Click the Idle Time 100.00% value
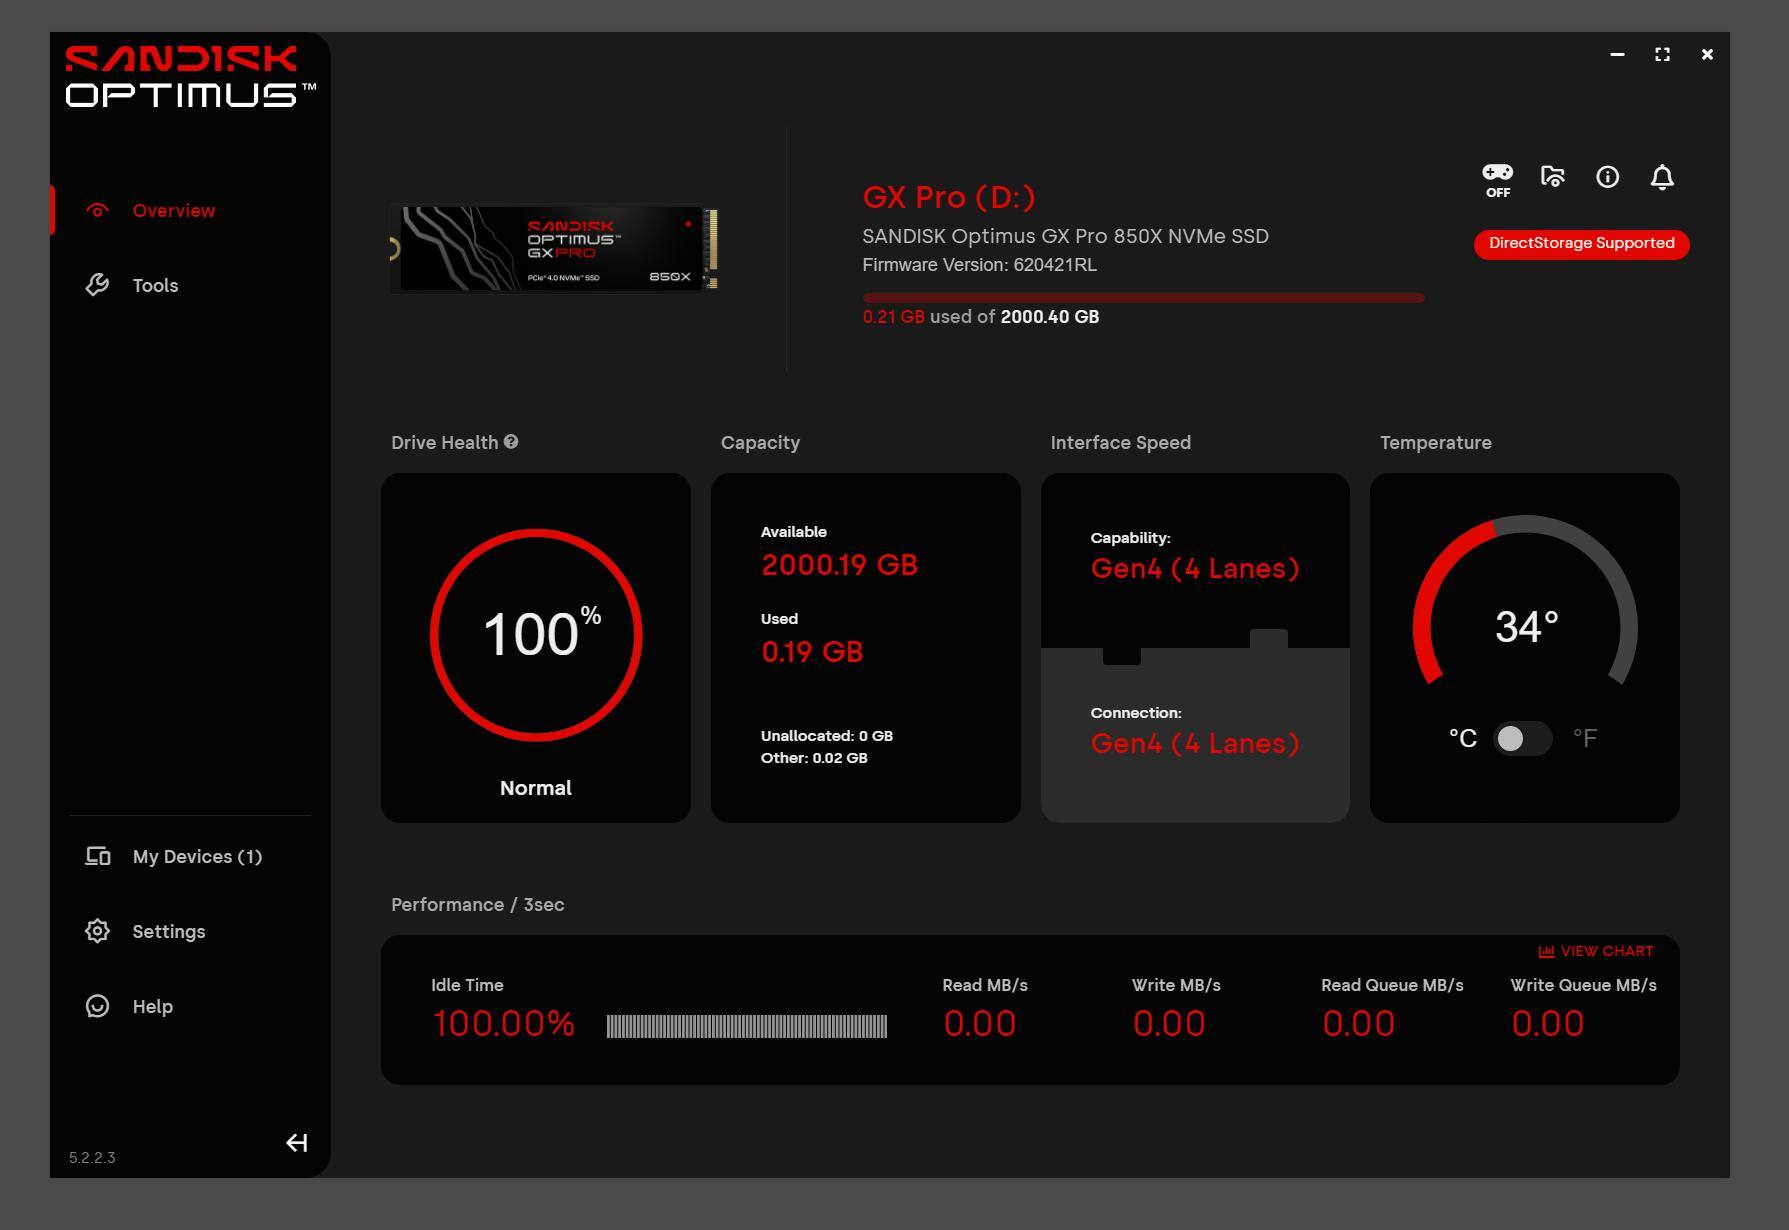 (503, 1024)
